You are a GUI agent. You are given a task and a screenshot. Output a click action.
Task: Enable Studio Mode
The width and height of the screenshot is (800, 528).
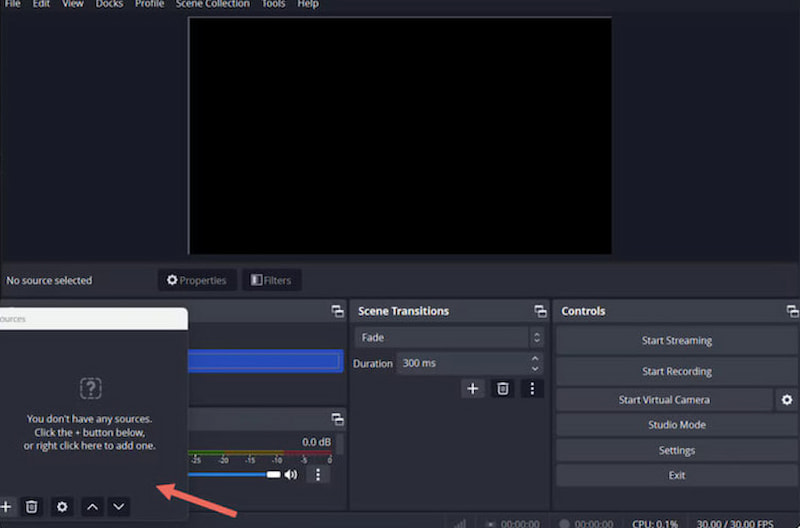pos(677,424)
